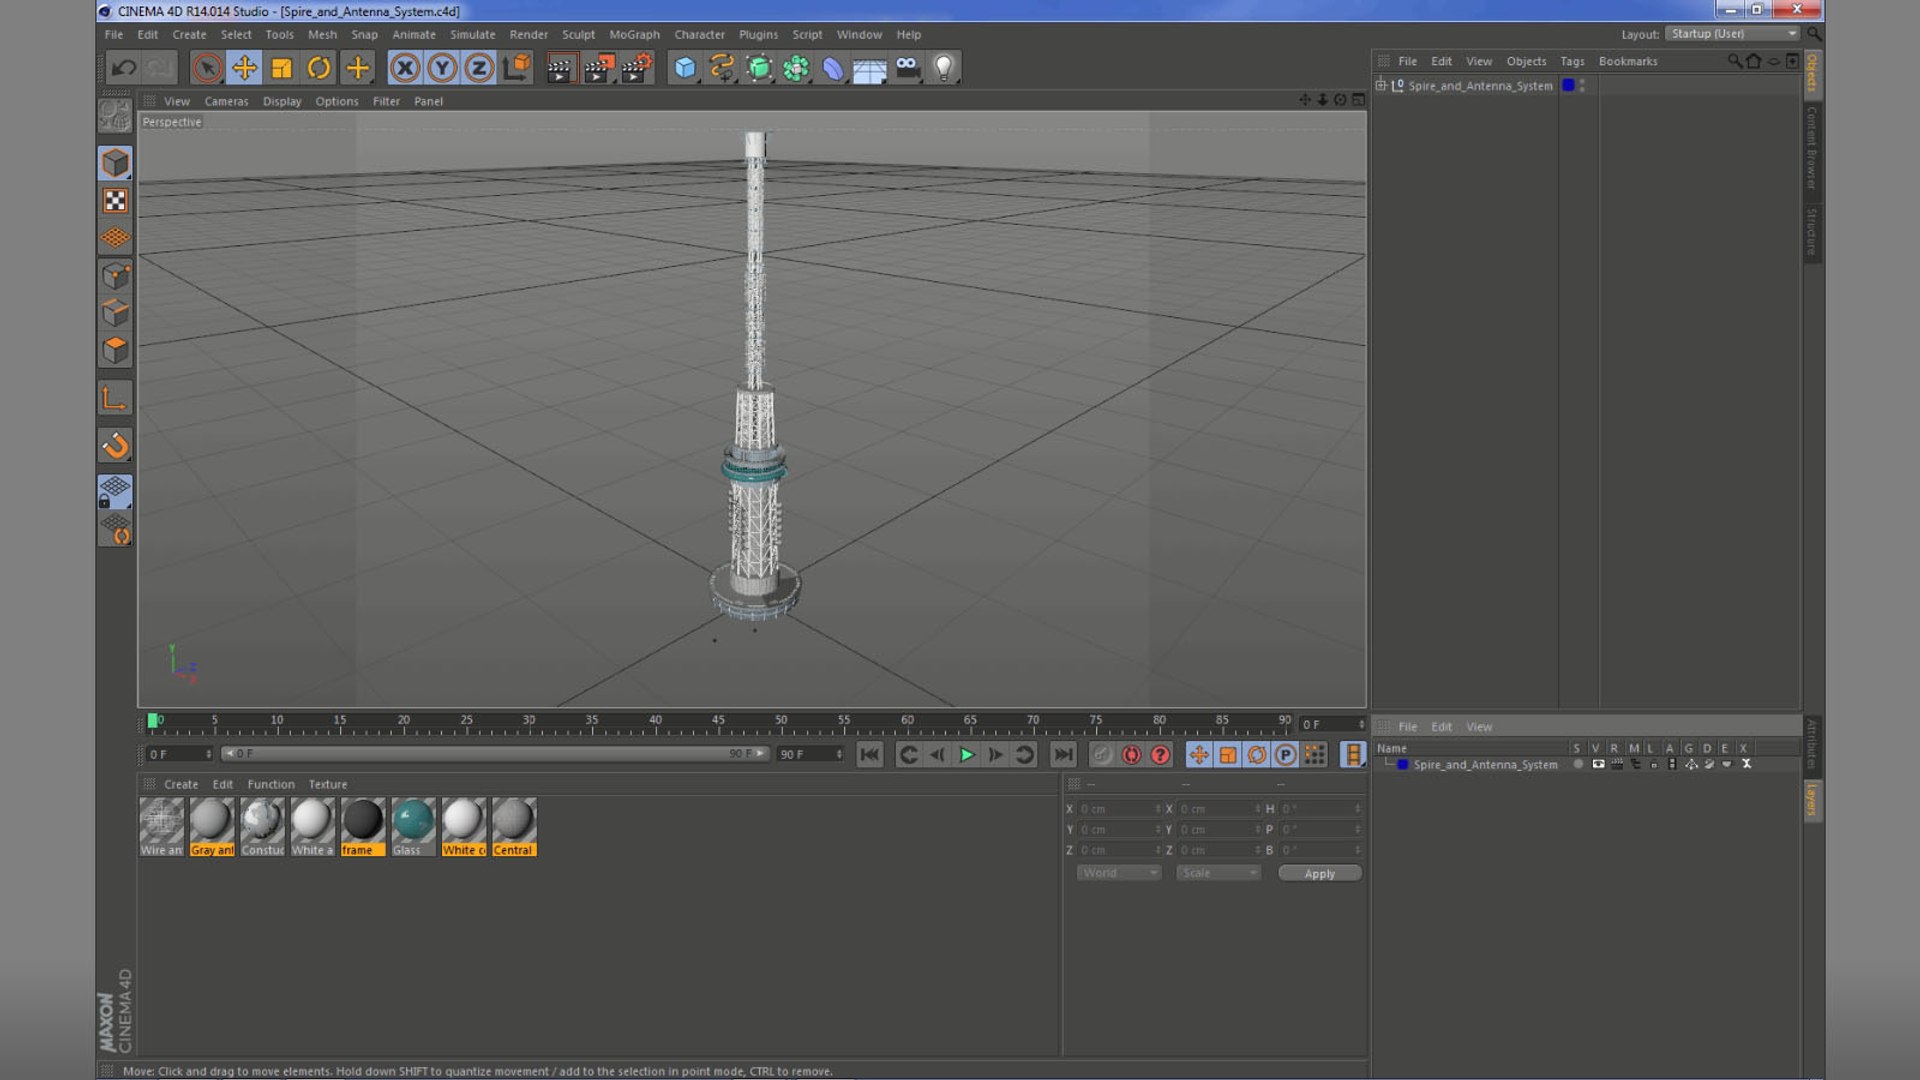Image resolution: width=1920 pixels, height=1080 pixels.
Task: Open viewport Cameras menu
Action: tap(226, 102)
